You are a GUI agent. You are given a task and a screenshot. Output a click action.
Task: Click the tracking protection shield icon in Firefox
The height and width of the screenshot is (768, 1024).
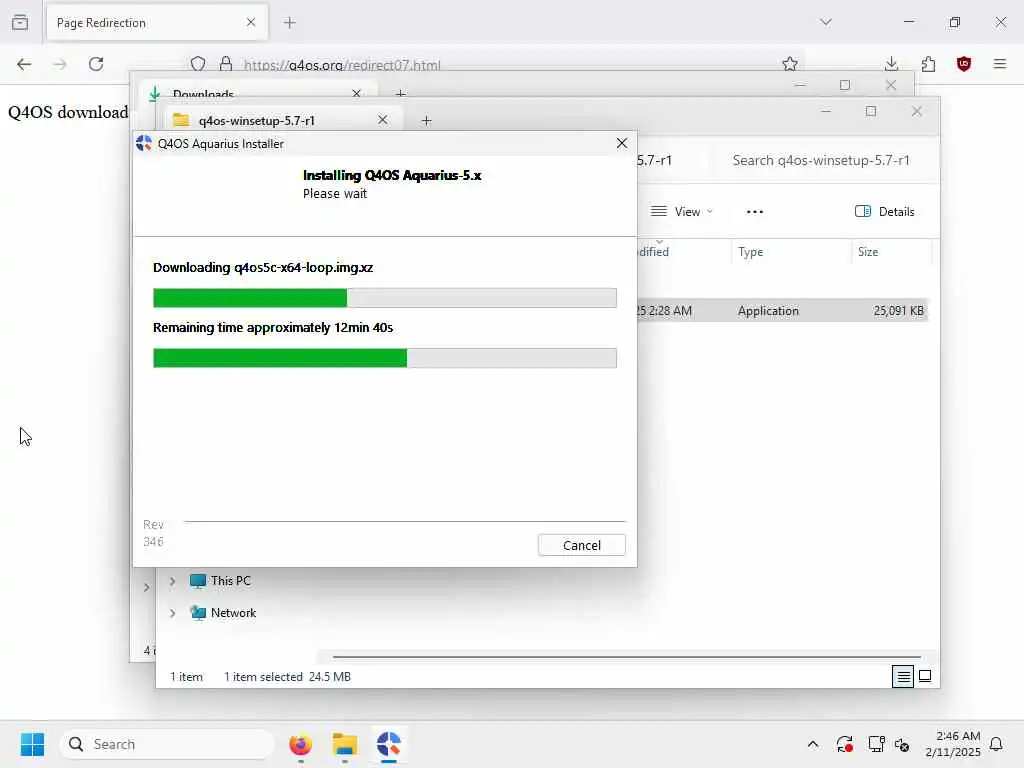pos(198,64)
